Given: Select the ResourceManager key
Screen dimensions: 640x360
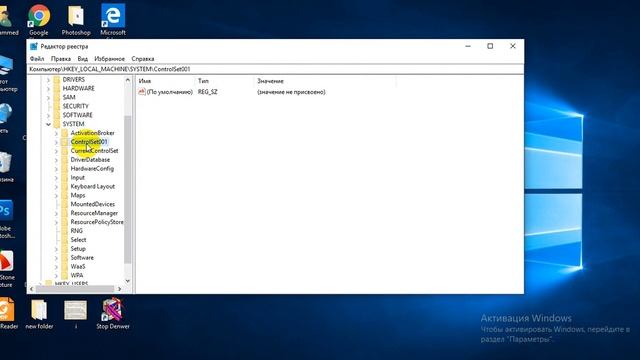Looking at the screenshot, I should point(94,213).
